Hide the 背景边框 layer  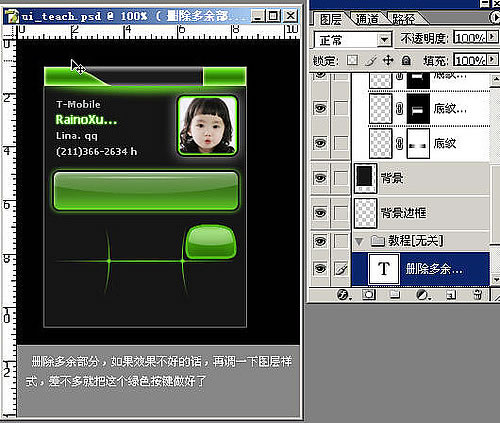click(x=320, y=212)
